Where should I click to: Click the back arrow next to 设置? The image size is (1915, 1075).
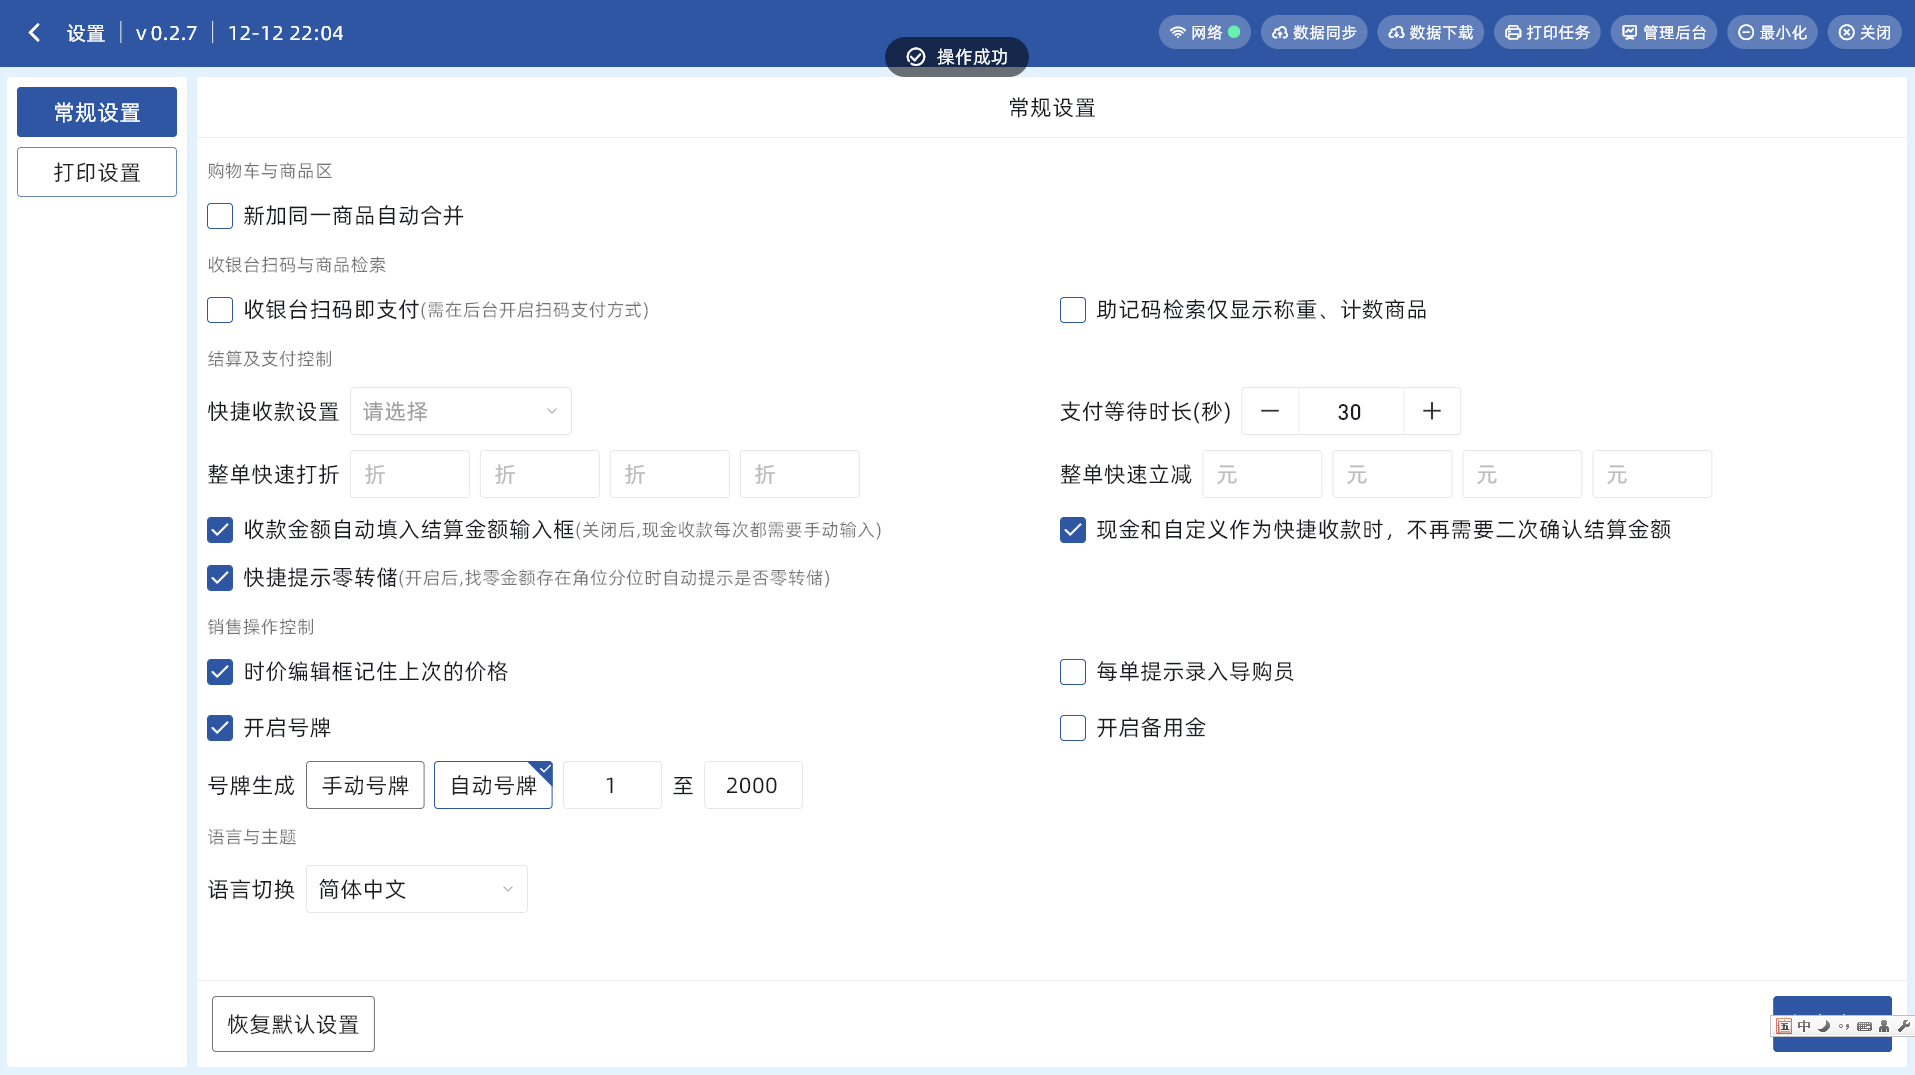(x=35, y=33)
